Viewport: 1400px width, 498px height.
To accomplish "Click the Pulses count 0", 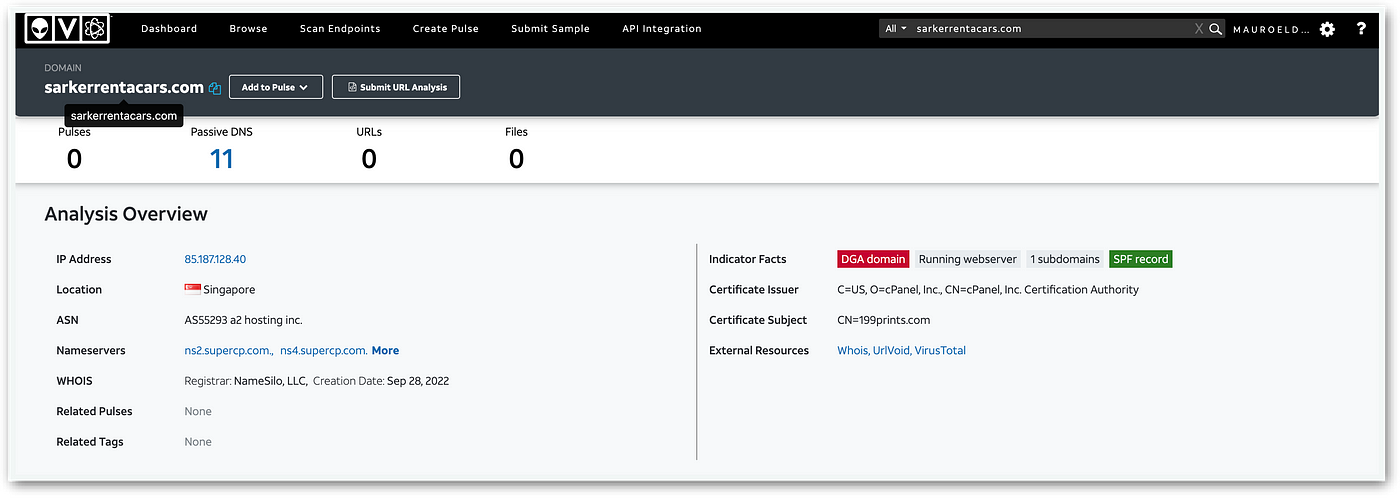I will (74, 158).
